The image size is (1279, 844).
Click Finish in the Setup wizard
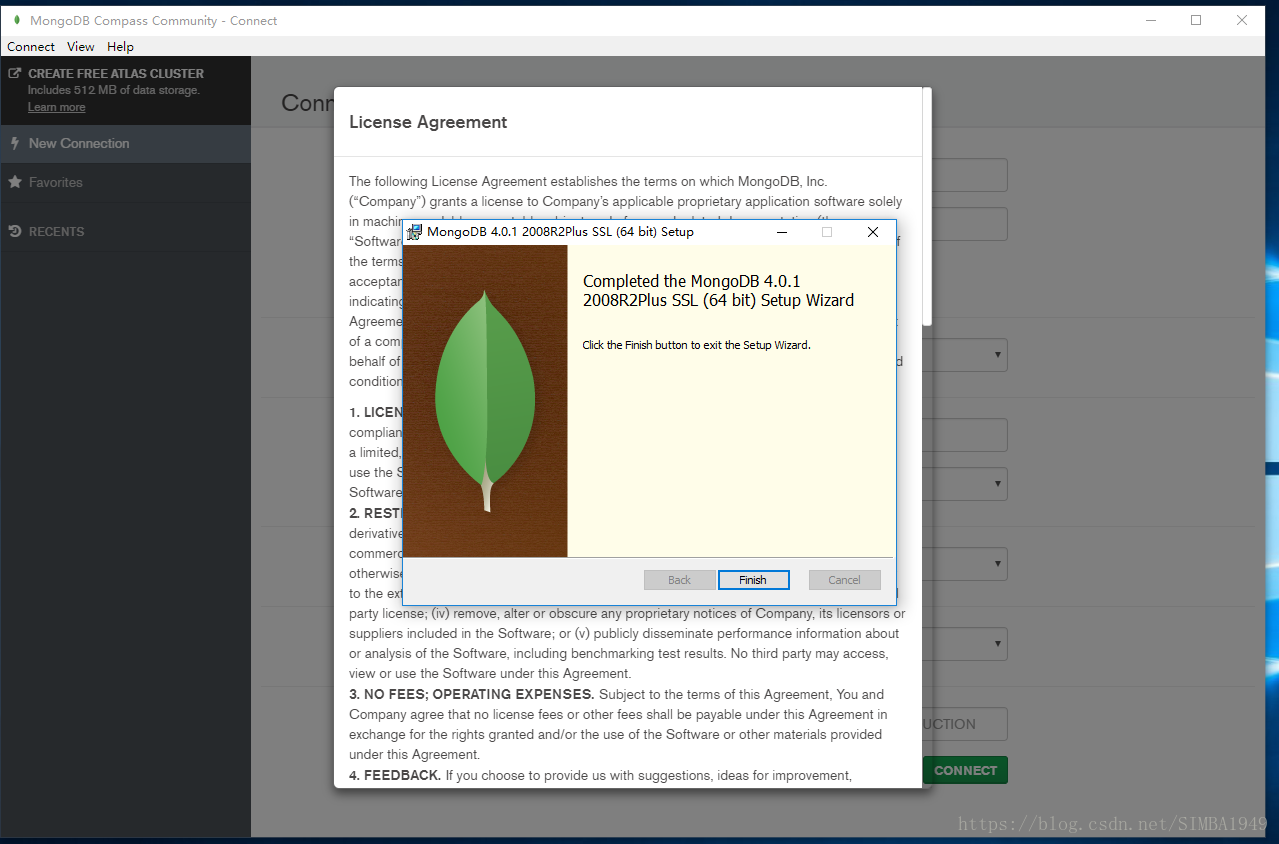tap(753, 580)
